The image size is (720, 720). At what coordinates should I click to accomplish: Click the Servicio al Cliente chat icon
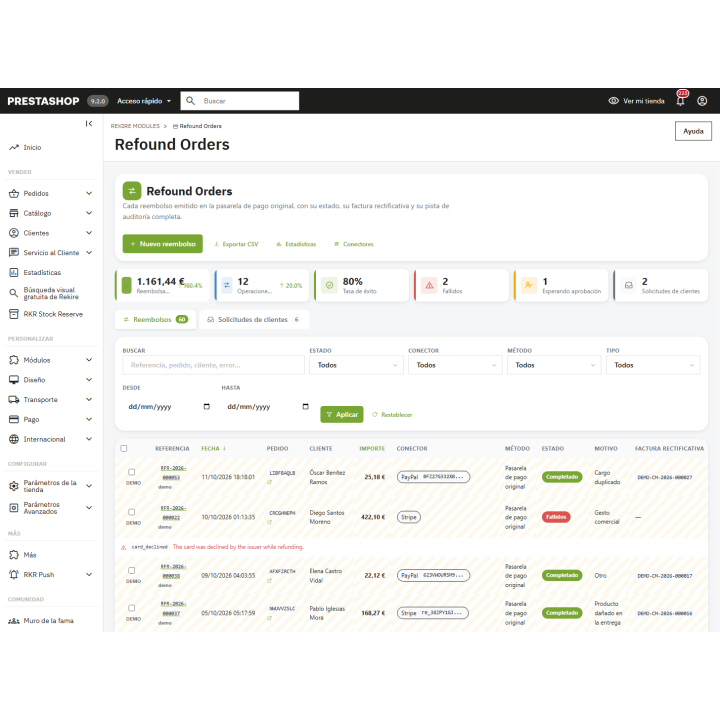[14, 253]
